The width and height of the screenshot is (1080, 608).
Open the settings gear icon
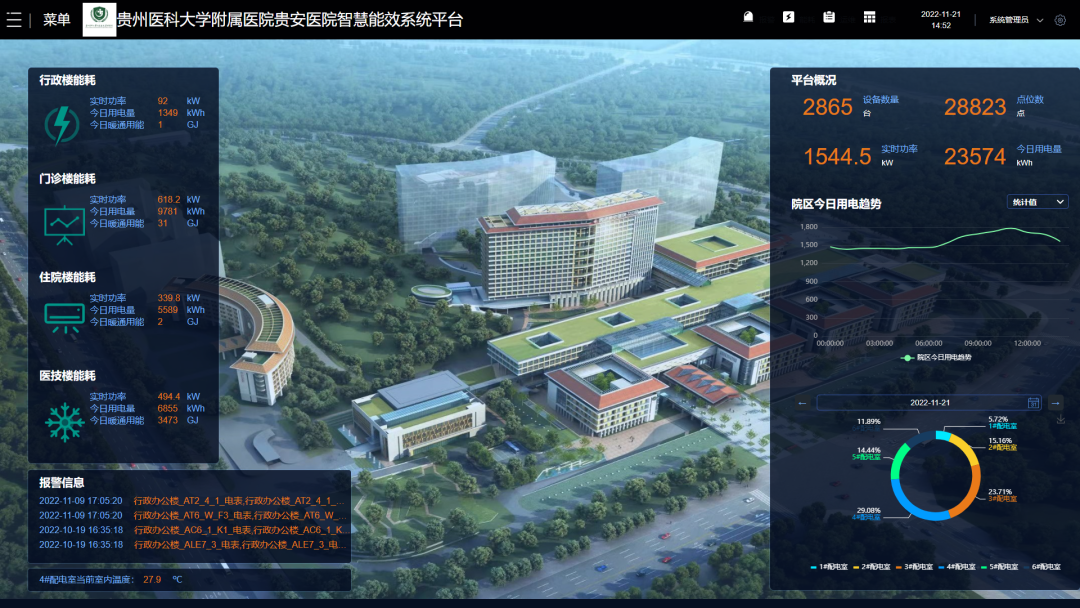[x=1060, y=20]
